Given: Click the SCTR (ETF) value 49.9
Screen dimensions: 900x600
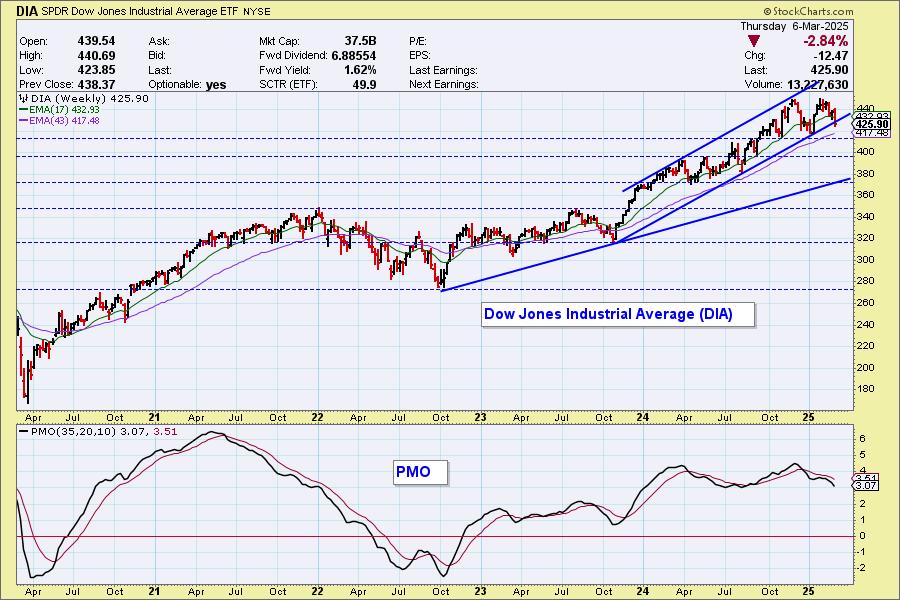Looking at the screenshot, I should [365, 84].
